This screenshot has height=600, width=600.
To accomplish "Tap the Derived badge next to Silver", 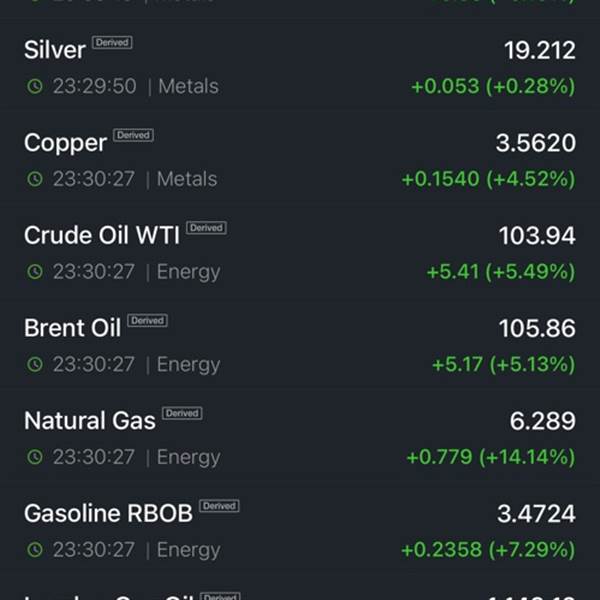I will click(112, 42).
